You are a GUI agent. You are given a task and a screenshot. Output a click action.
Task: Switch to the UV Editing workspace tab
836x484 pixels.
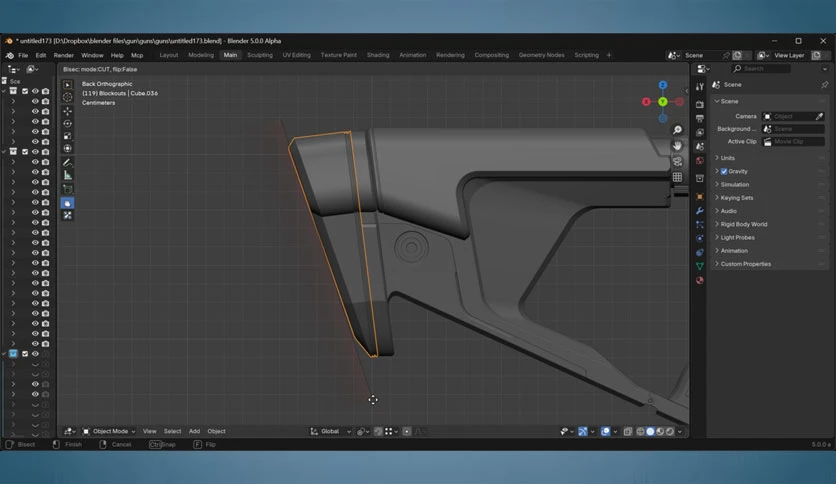pos(296,55)
